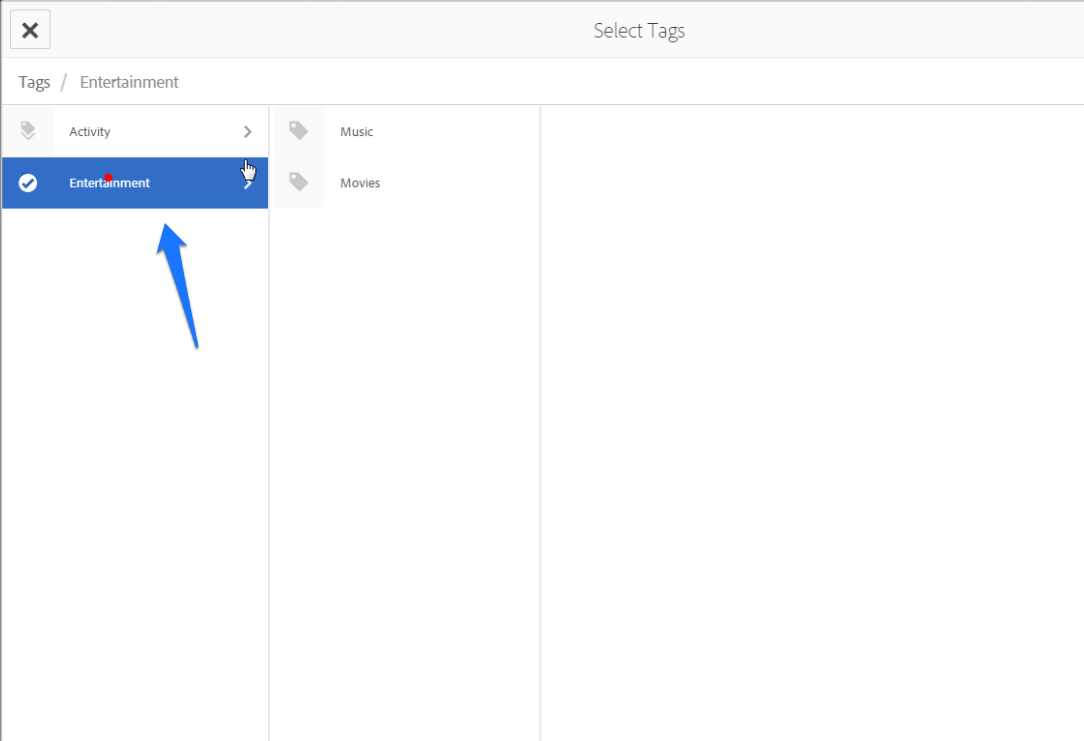Image resolution: width=1084 pixels, height=741 pixels.
Task: Expand the Activity category via its chevron
Action: point(247,131)
